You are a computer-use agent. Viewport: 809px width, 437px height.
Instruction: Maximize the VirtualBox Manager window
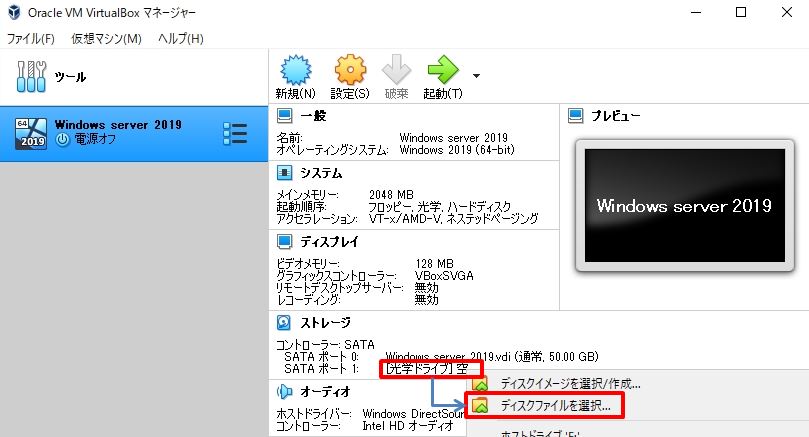tap(741, 12)
